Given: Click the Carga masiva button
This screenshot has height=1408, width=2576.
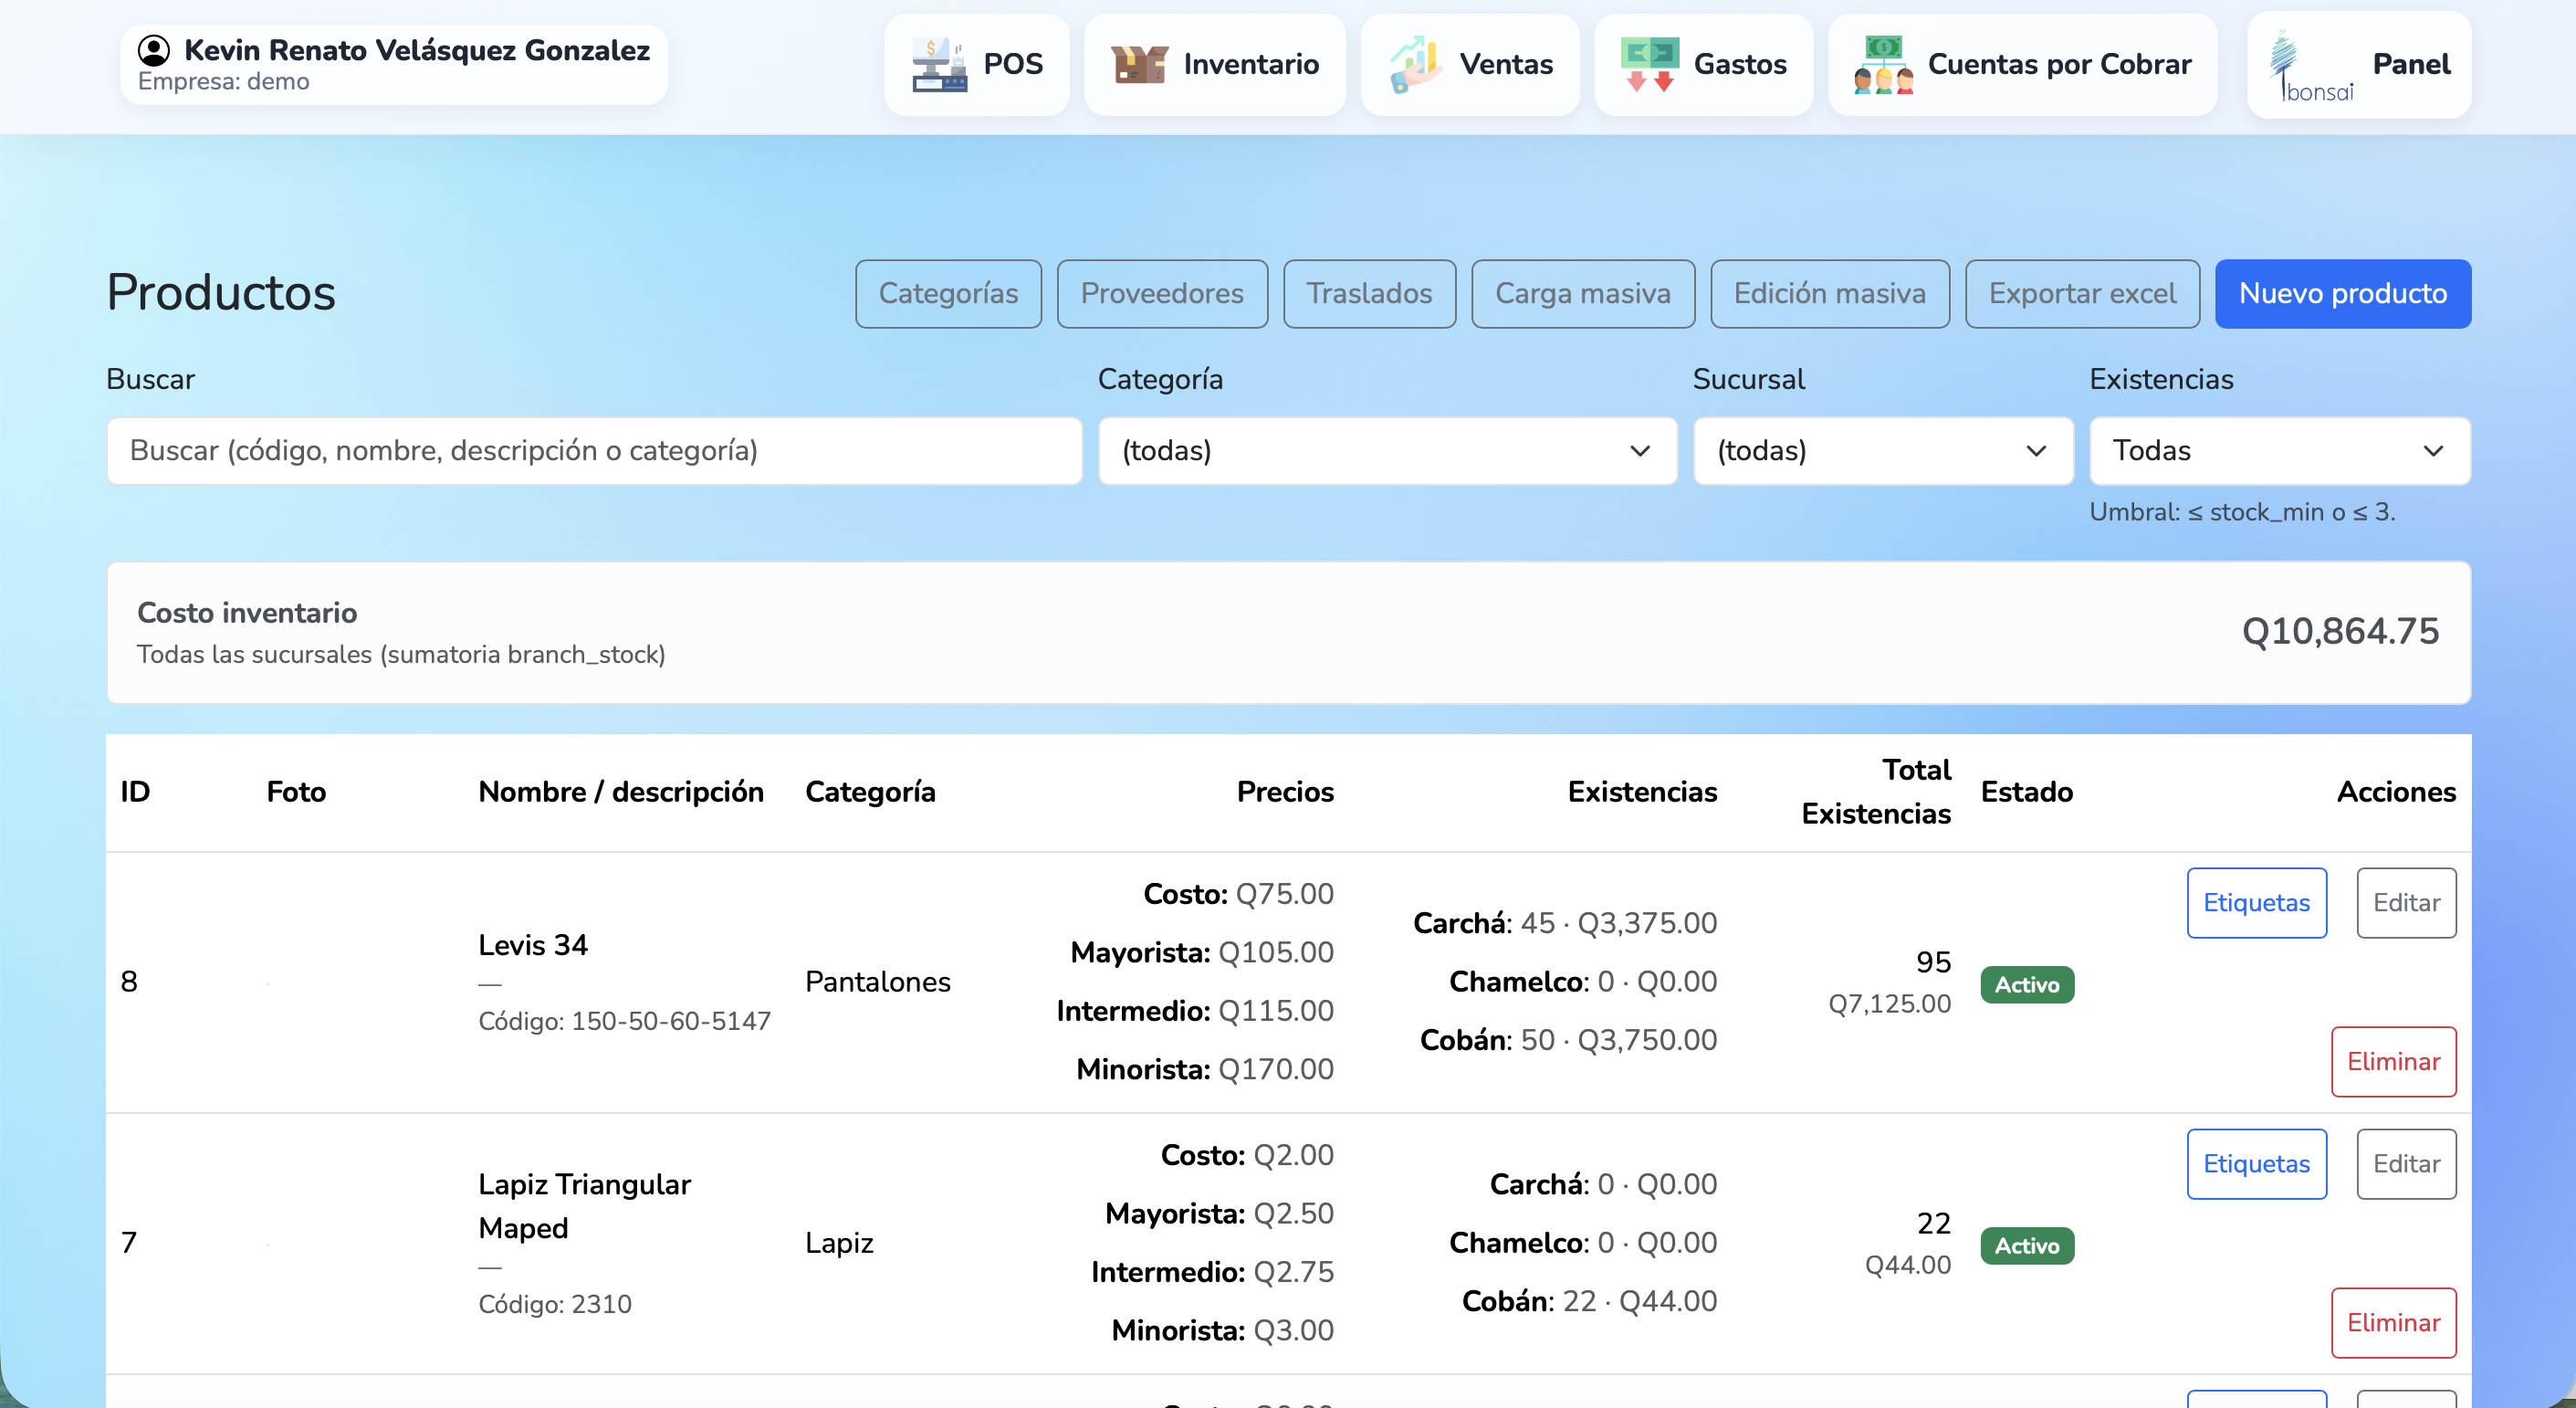Looking at the screenshot, I should (x=1582, y=294).
